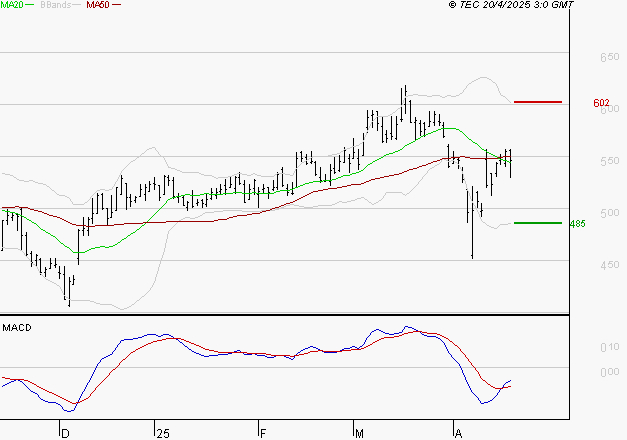Select the green support line at 486
This screenshot has width=627, height=440.
(x=536, y=223)
